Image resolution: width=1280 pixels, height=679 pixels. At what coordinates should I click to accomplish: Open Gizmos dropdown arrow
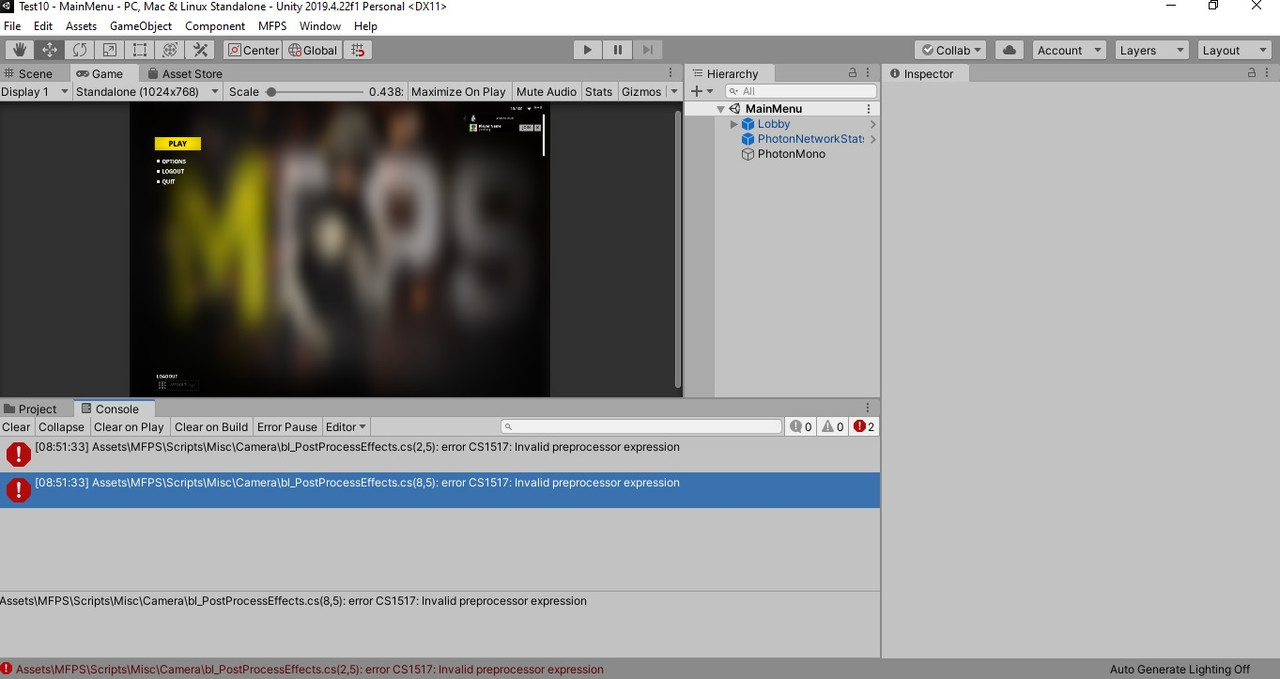click(673, 91)
